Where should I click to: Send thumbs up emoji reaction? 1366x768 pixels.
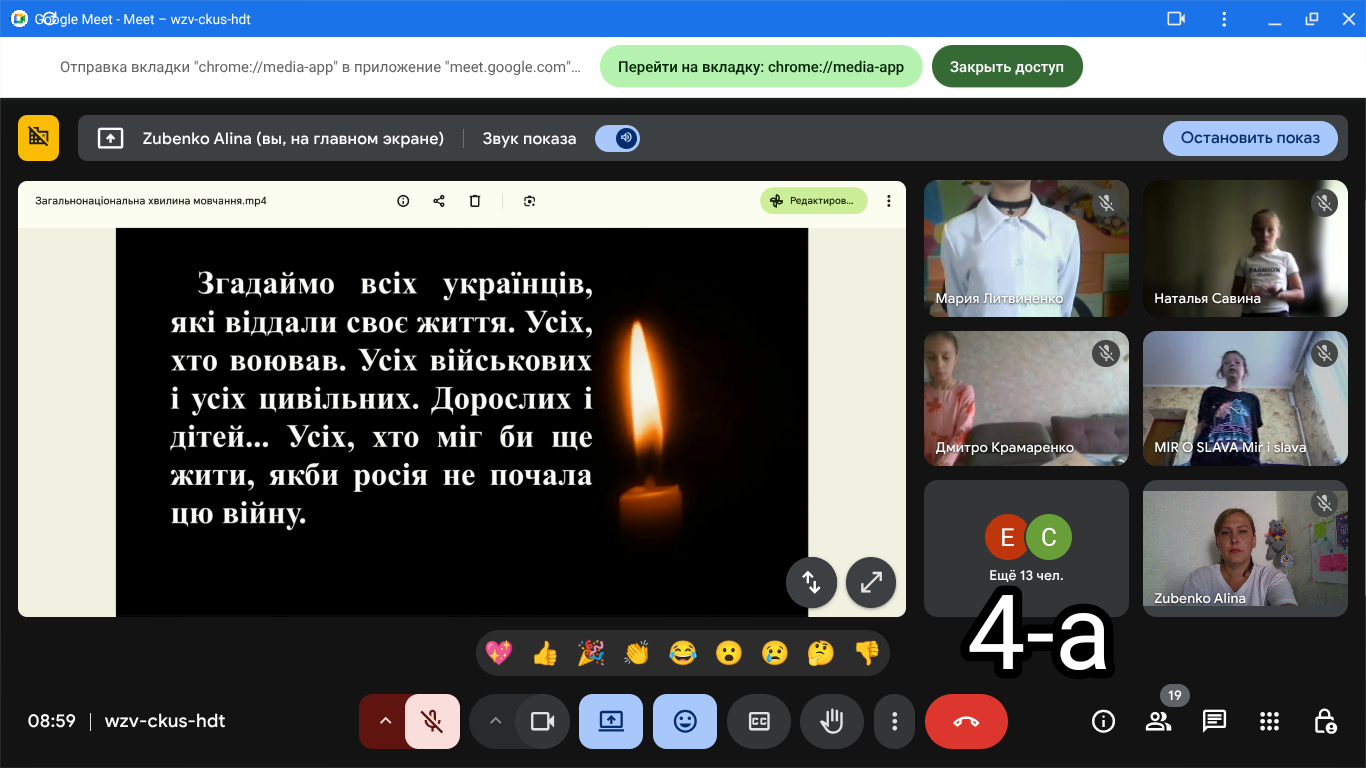point(545,653)
